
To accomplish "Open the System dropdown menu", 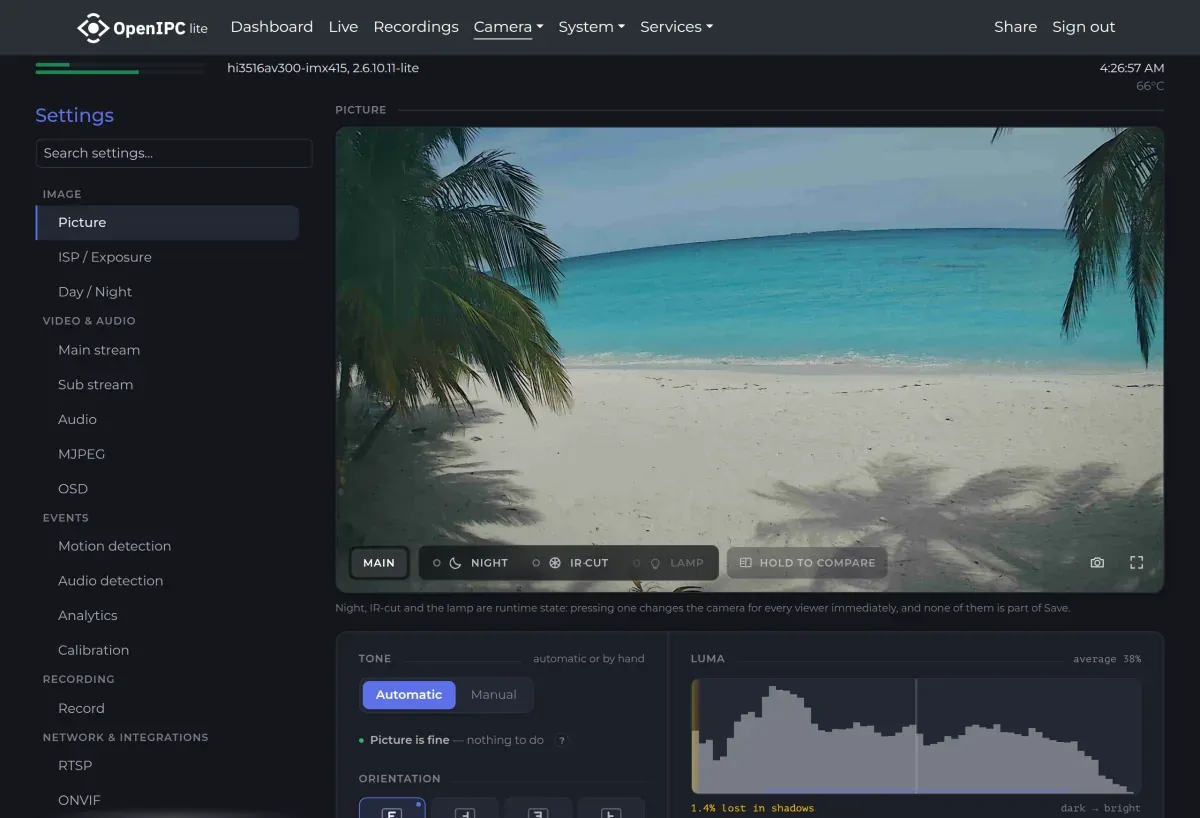I will (591, 27).
